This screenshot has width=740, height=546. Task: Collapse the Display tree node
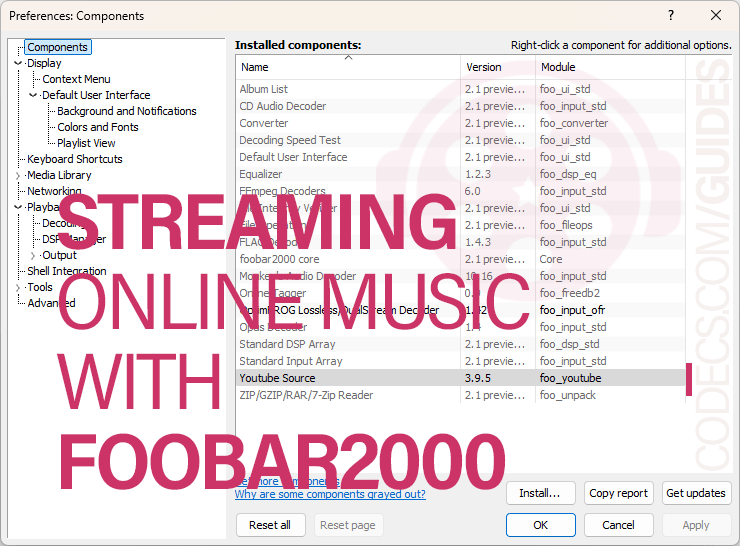18,63
